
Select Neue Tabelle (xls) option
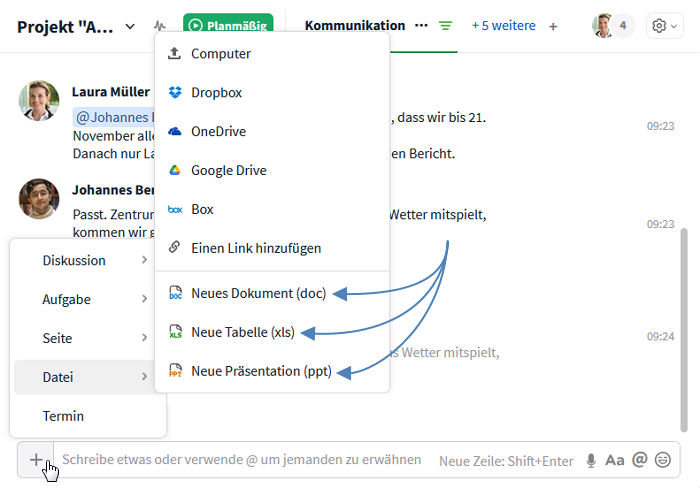(x=242, y=332)
